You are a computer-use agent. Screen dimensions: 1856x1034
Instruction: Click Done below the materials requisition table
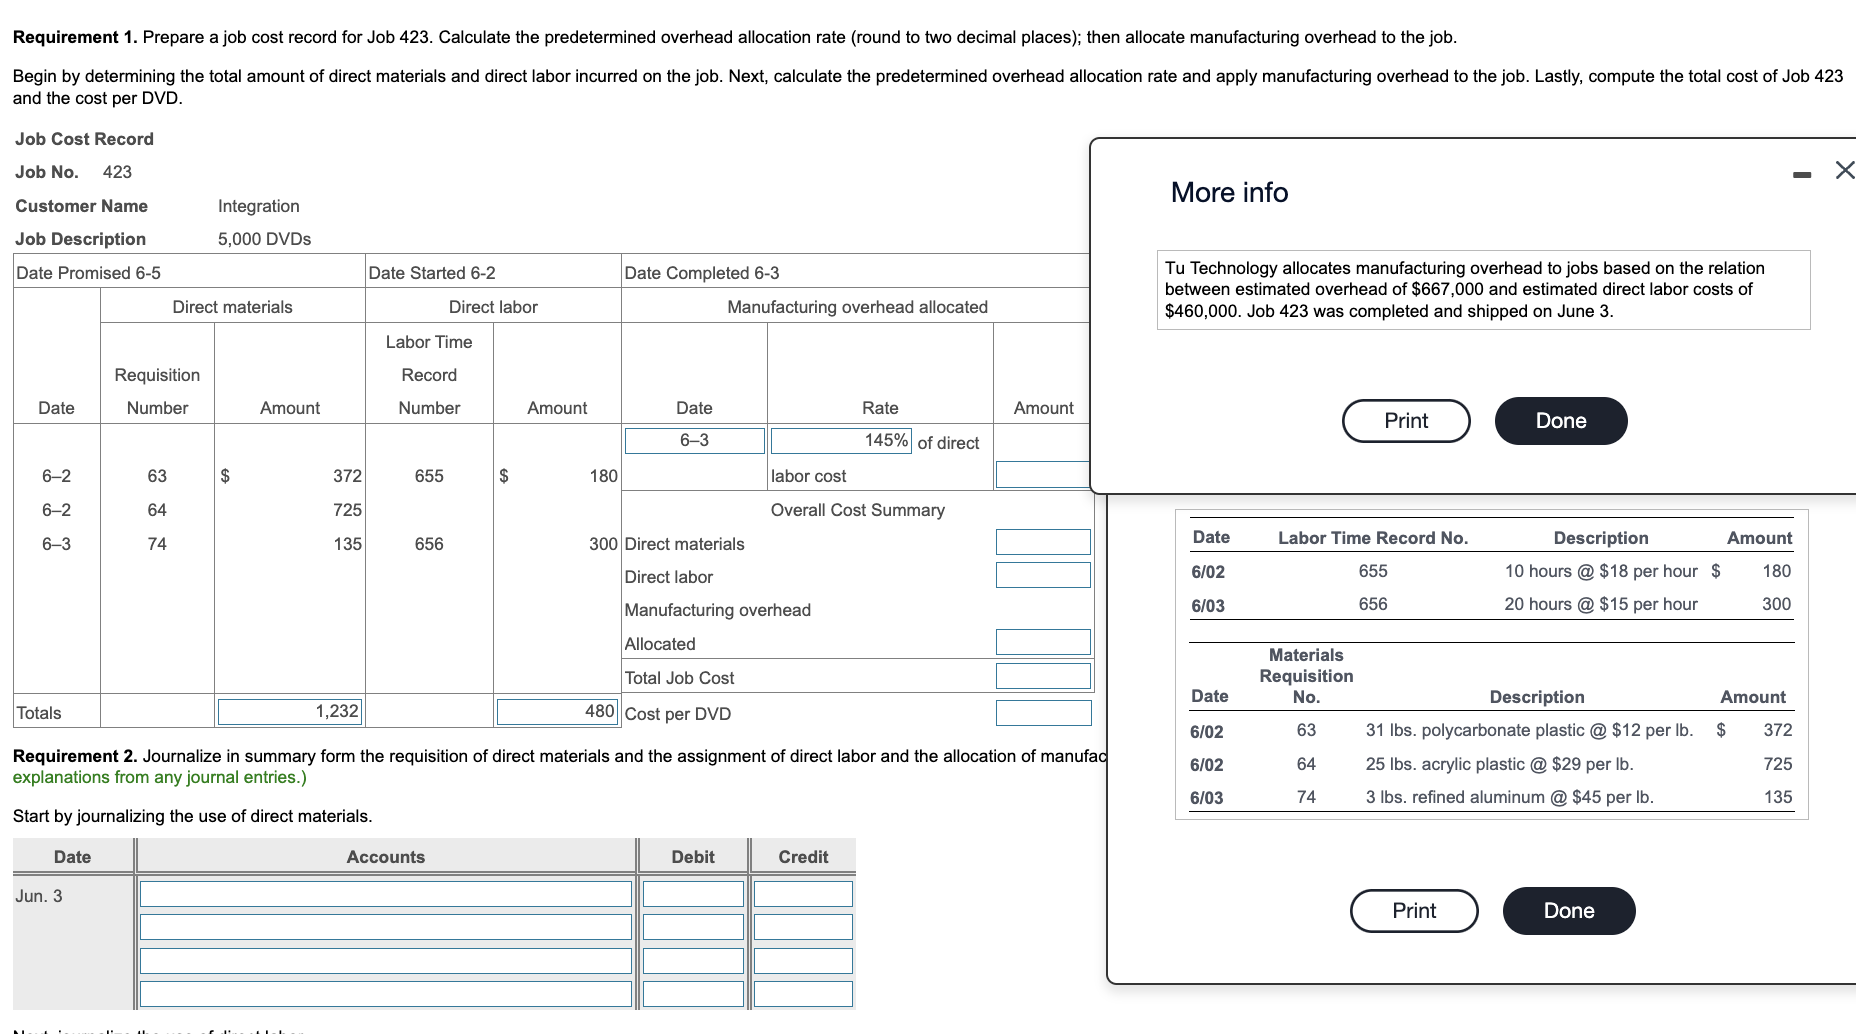(x=1568, y=910)
